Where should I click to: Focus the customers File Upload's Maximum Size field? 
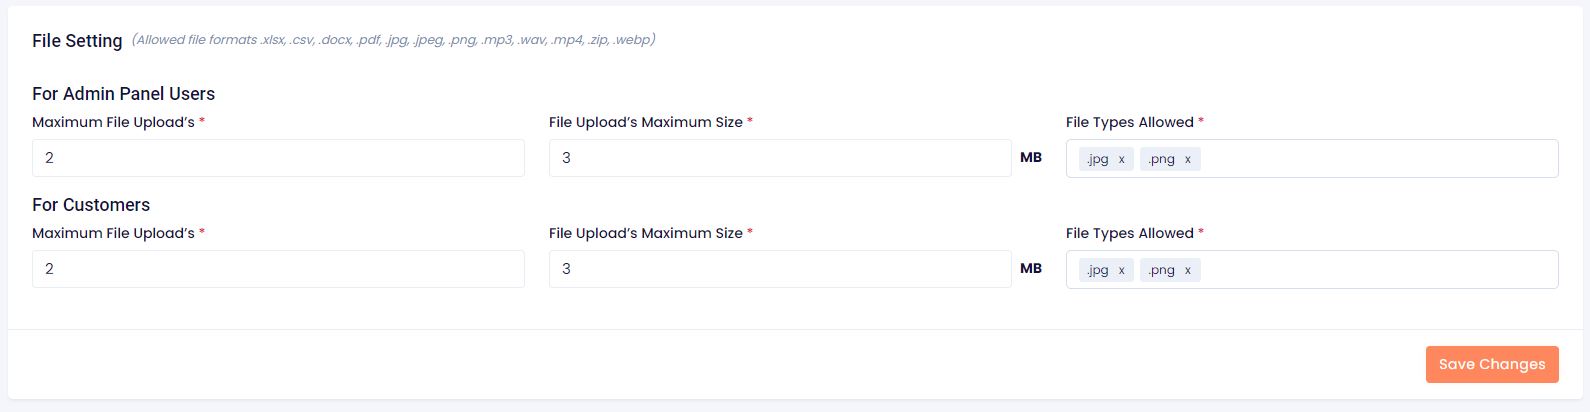pyautogui.click(x=780, y=269)
